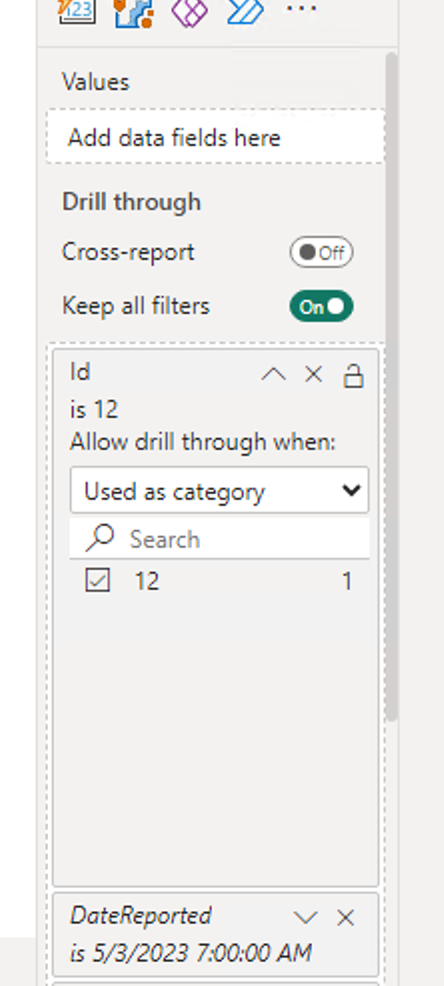Remove the Id drill through field
Screen dimensions: 444x986
point(313,375)
